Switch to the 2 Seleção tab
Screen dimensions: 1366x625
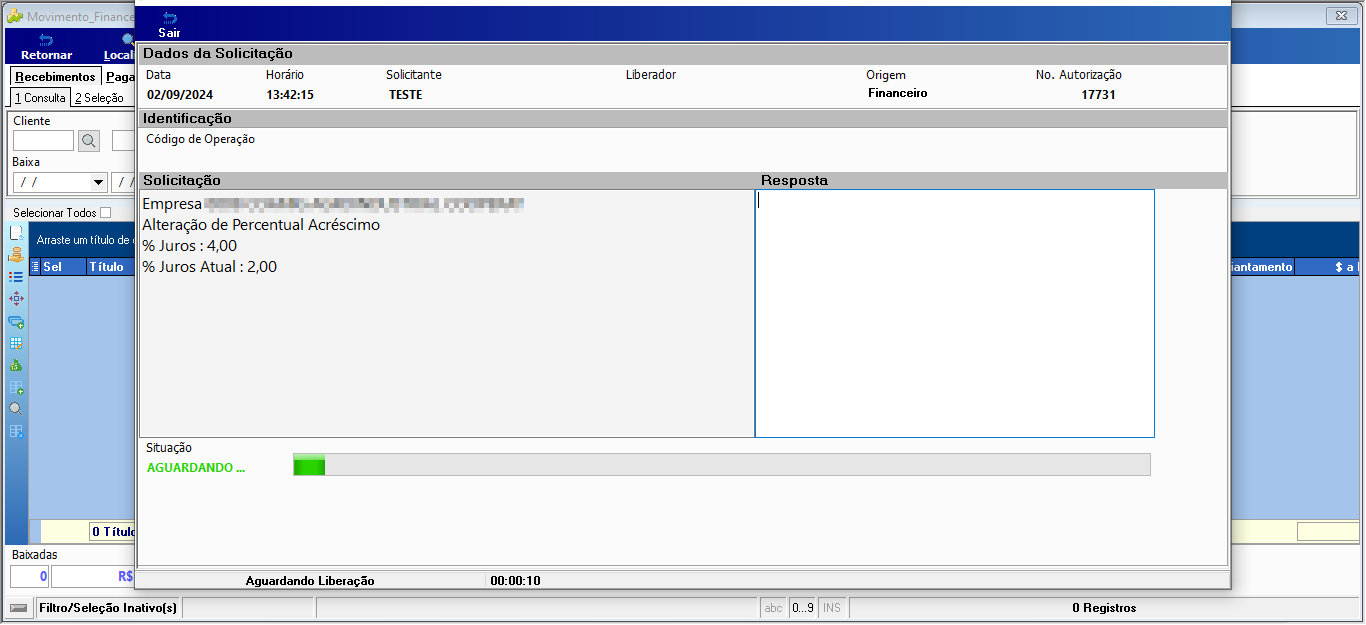click(99, 98)
